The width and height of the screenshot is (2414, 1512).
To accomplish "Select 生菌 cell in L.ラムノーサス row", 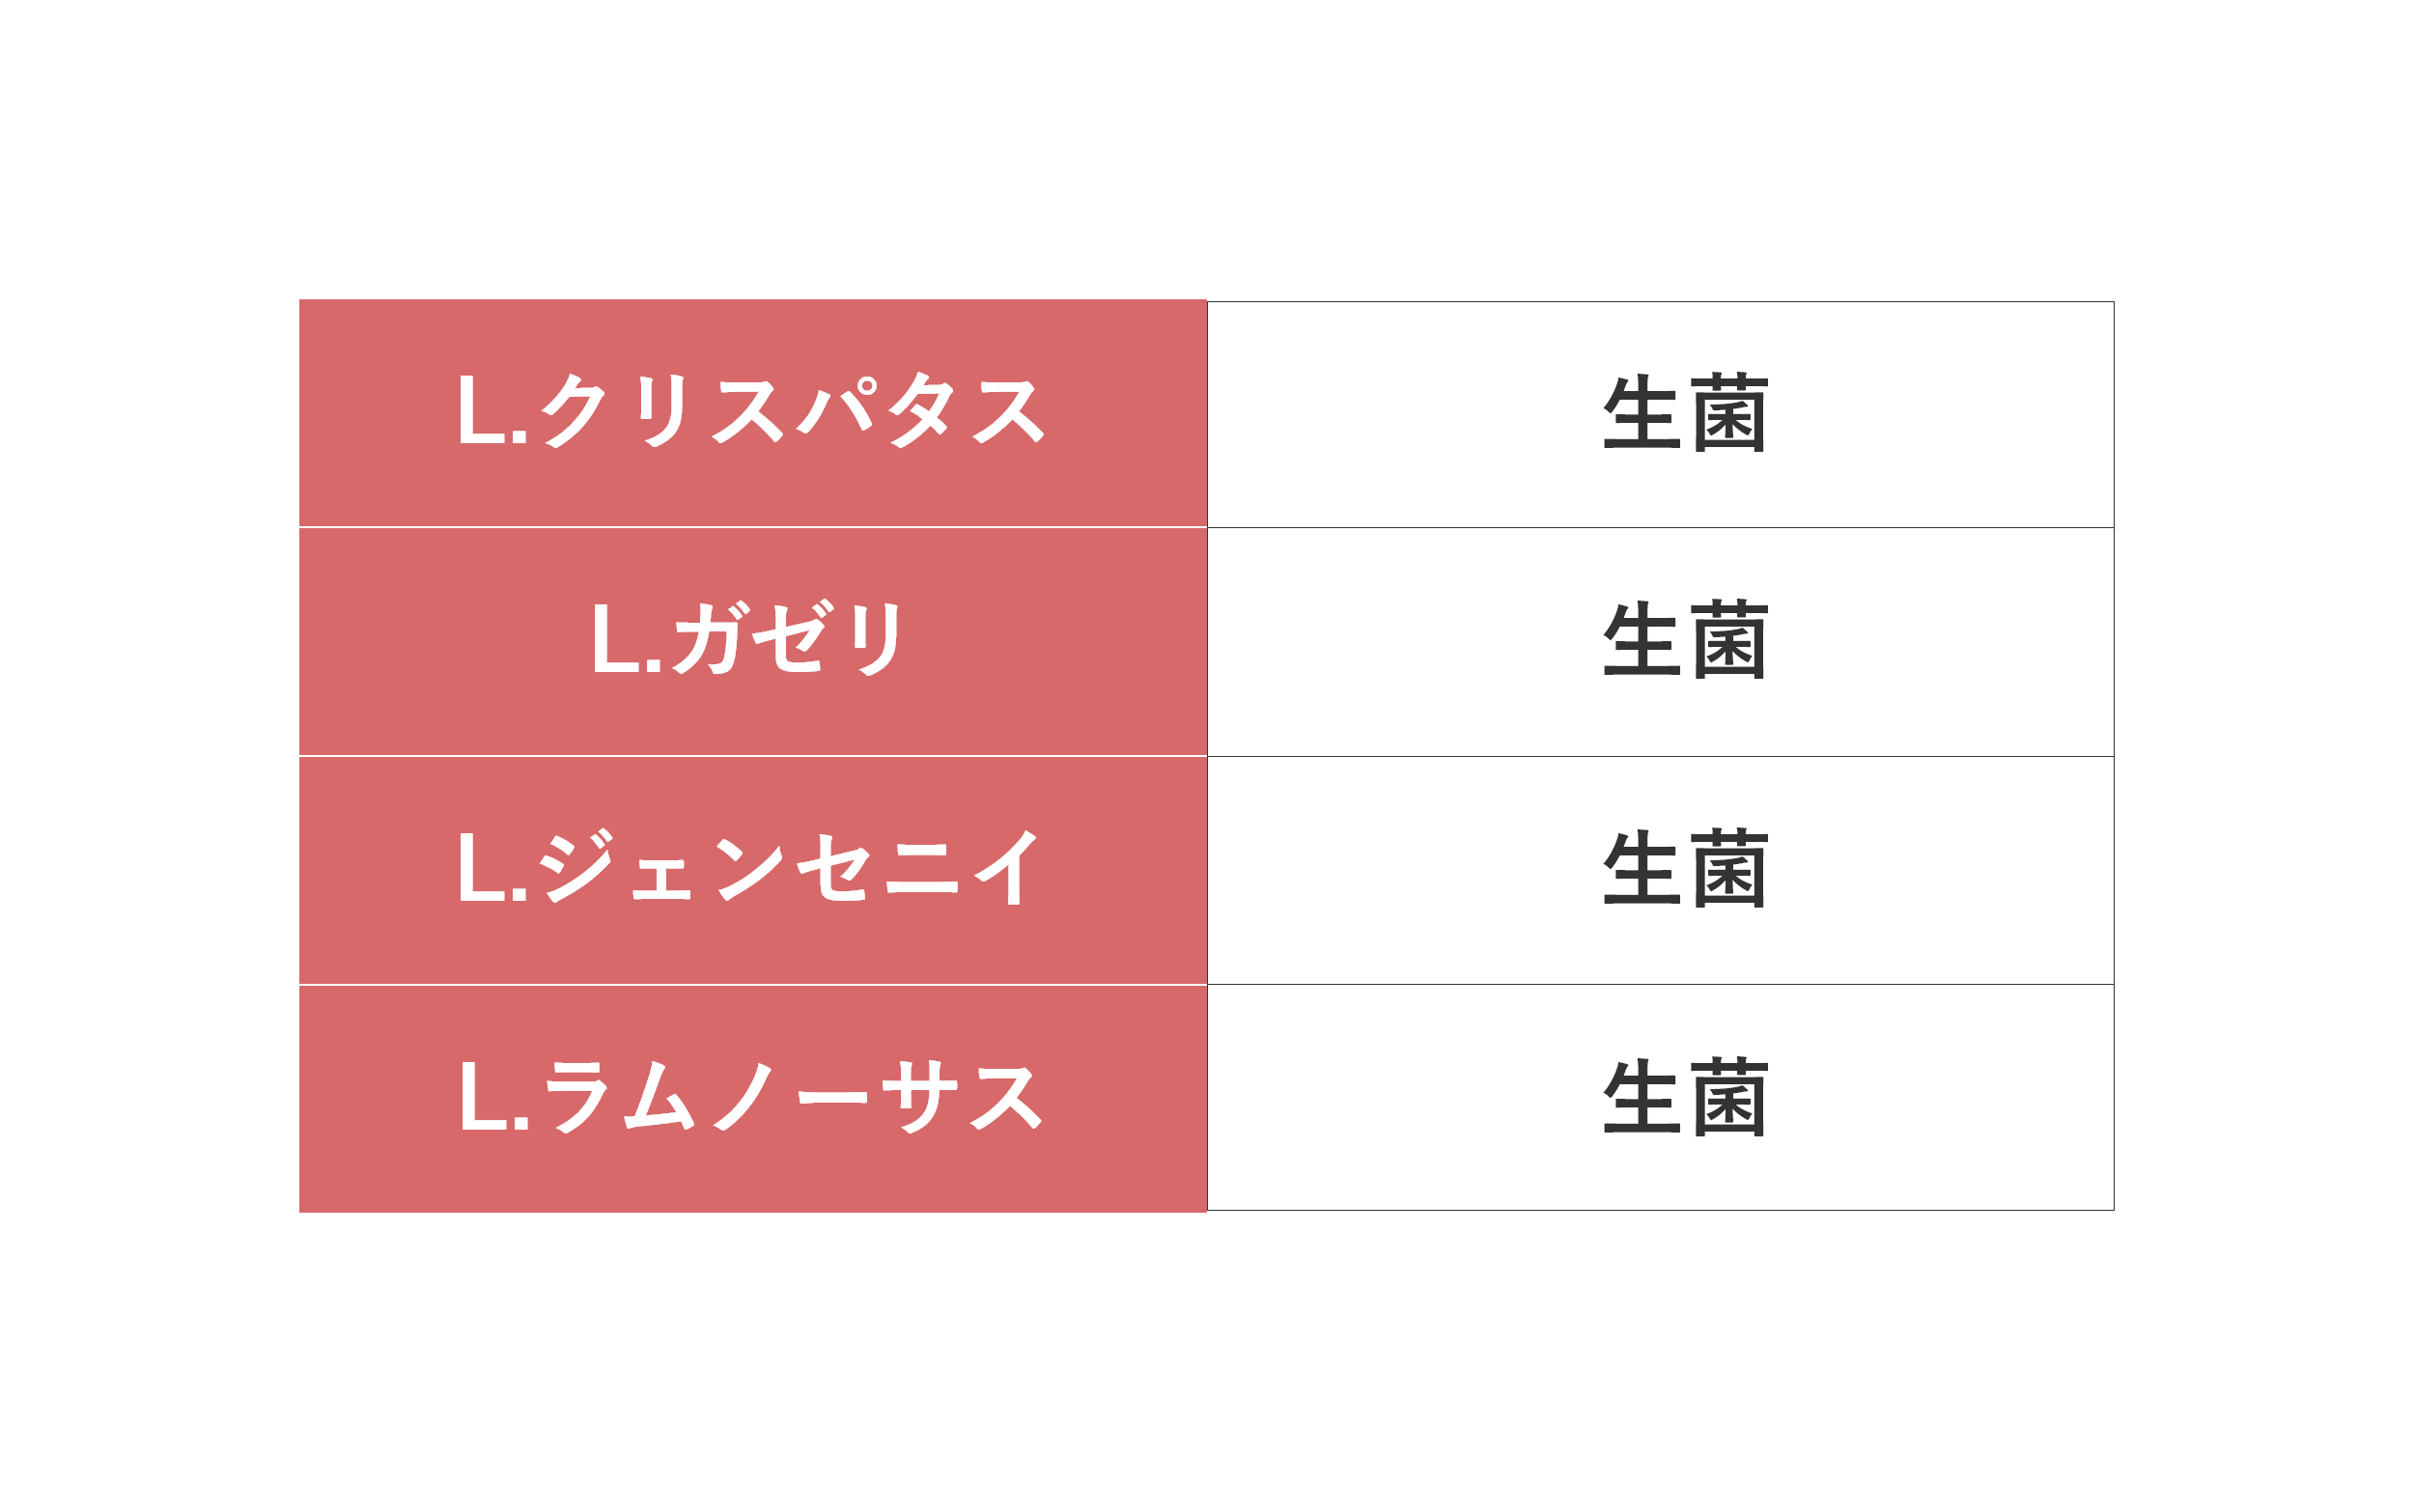I will click(1685, 1096).
